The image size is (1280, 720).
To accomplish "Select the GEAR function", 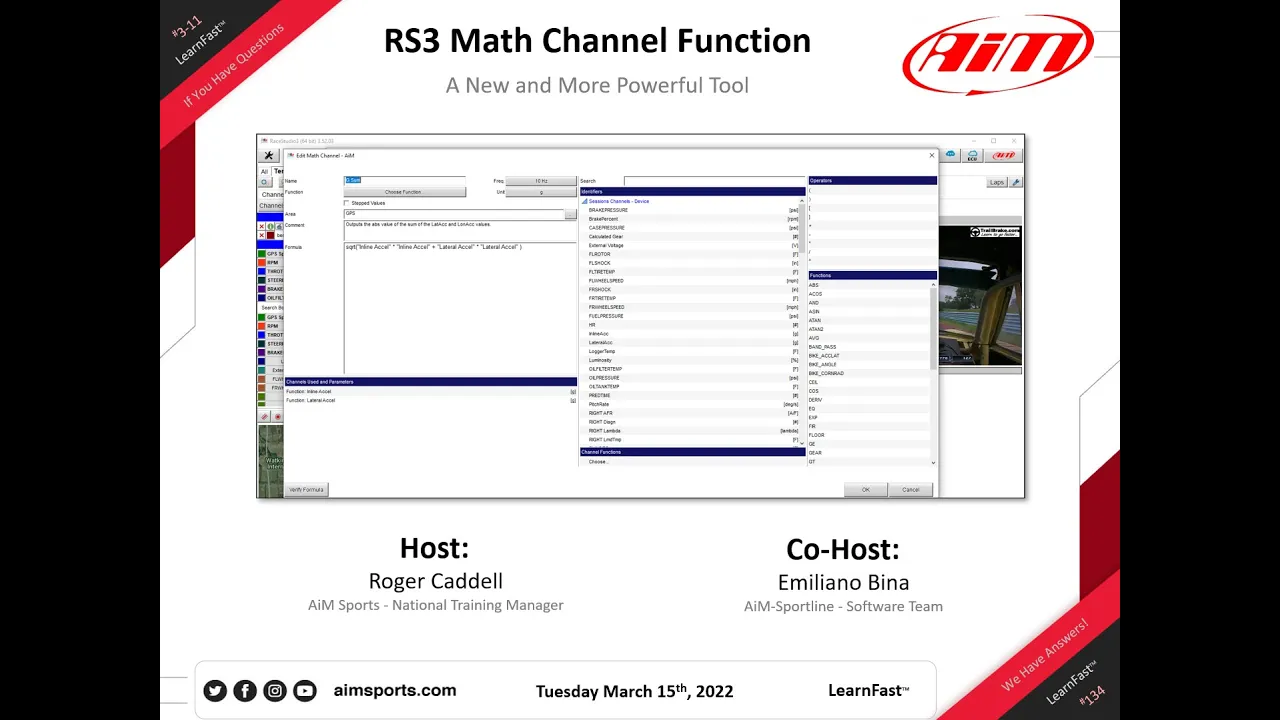I will 868,453.
